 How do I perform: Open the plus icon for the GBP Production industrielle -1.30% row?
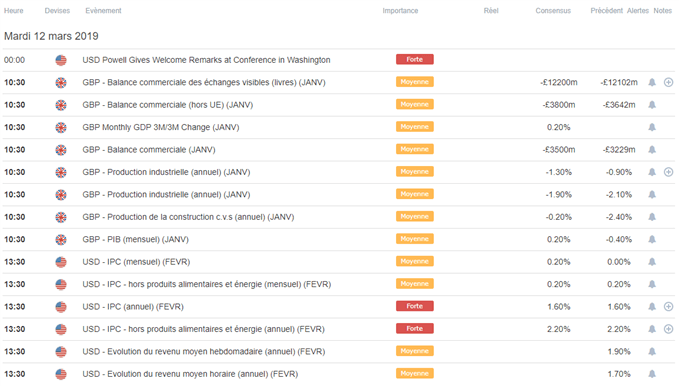(x=668, y=172)
